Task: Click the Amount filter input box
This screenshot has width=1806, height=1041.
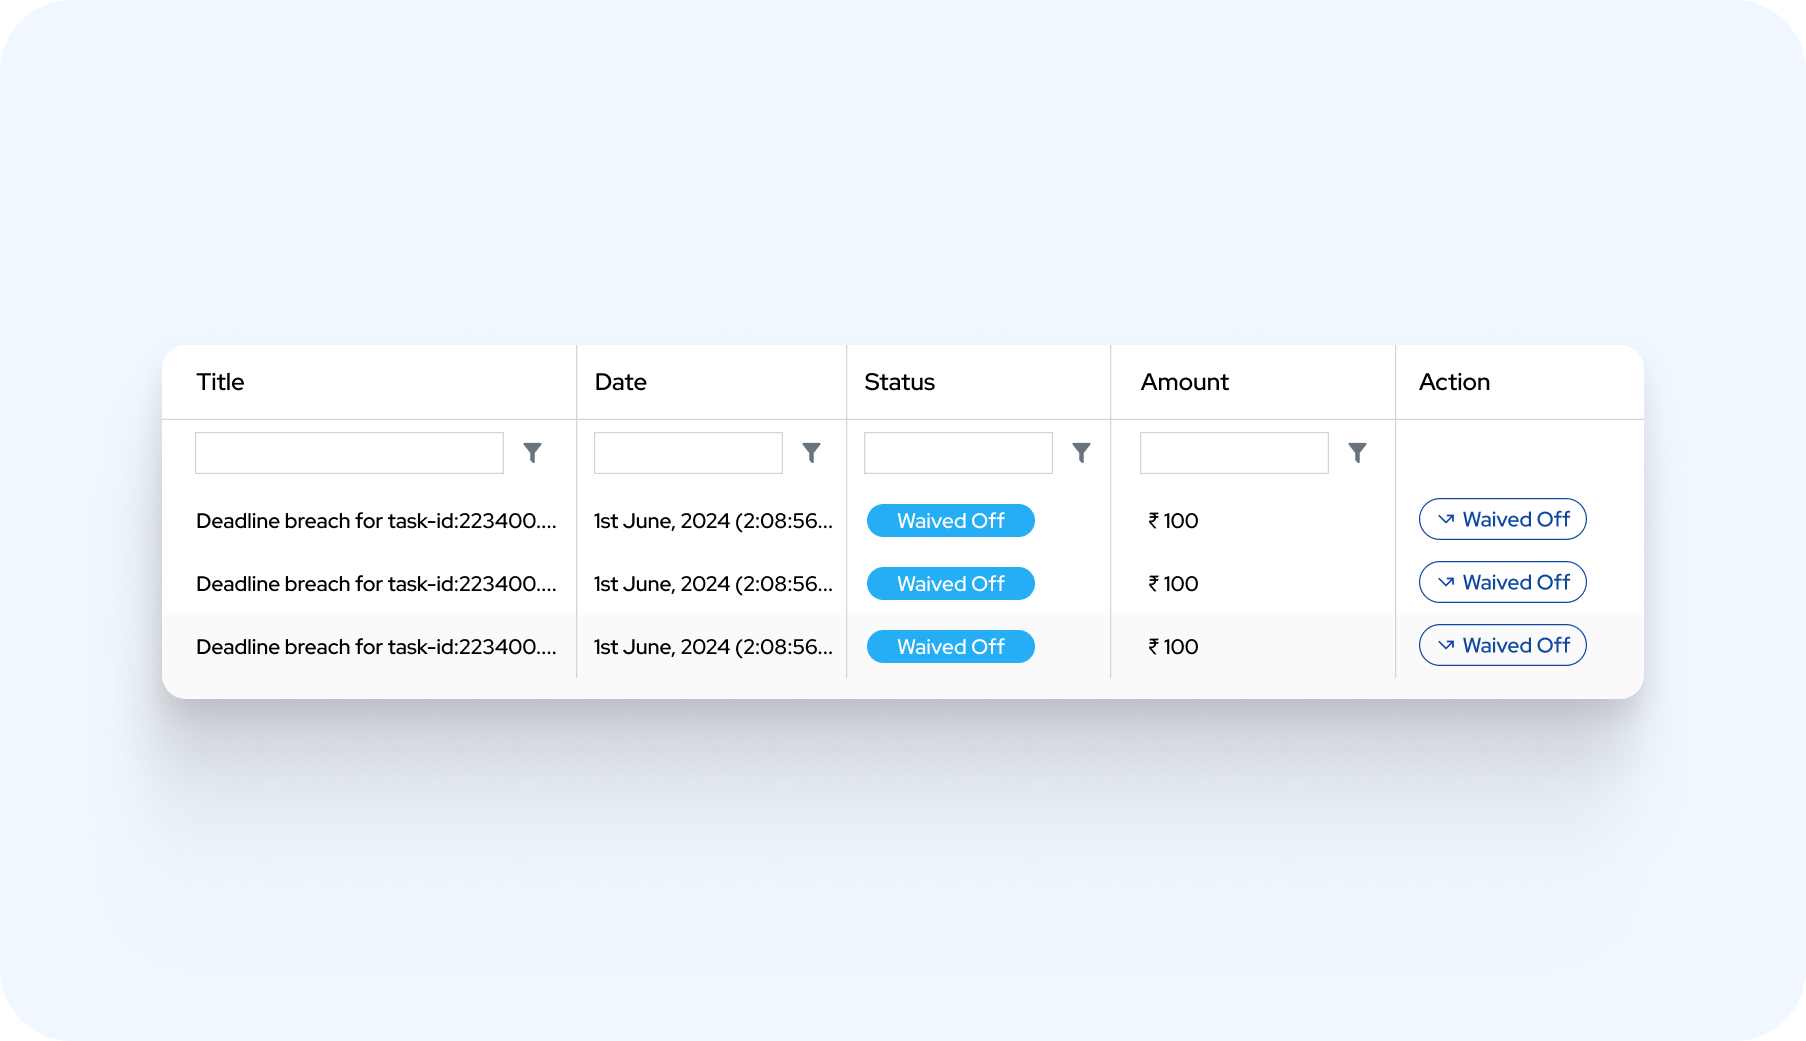Action: point(1234,453)
